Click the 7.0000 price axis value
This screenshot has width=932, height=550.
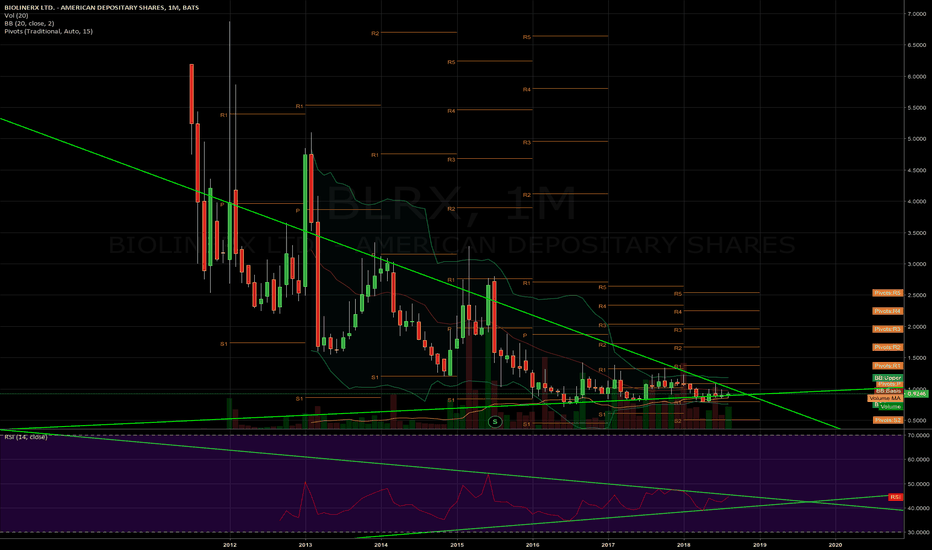click(917, 14)
